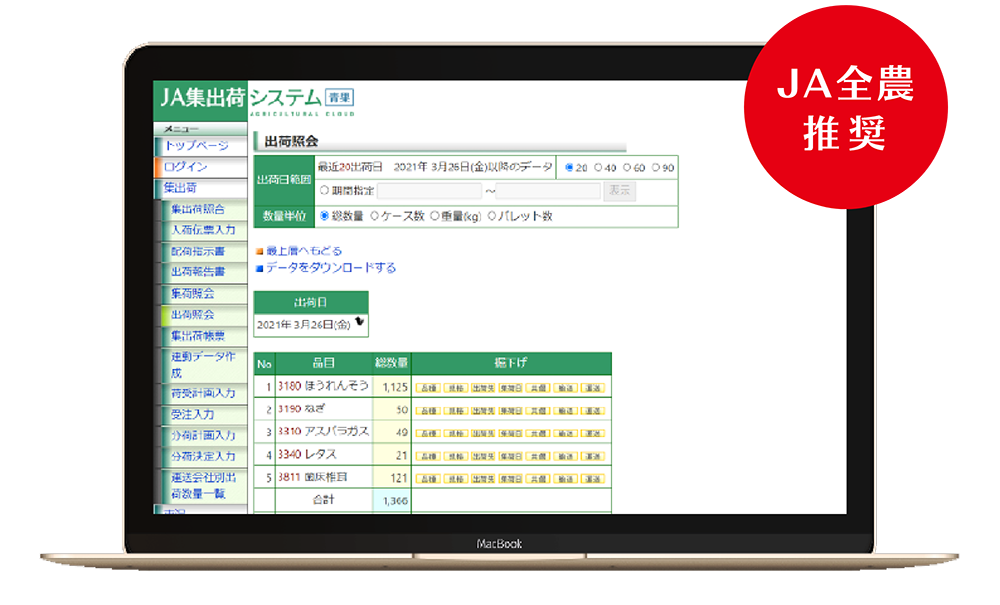Click 品種 button in レタス row
This screenshot has height=605, width=1000.
click(428, 456)
